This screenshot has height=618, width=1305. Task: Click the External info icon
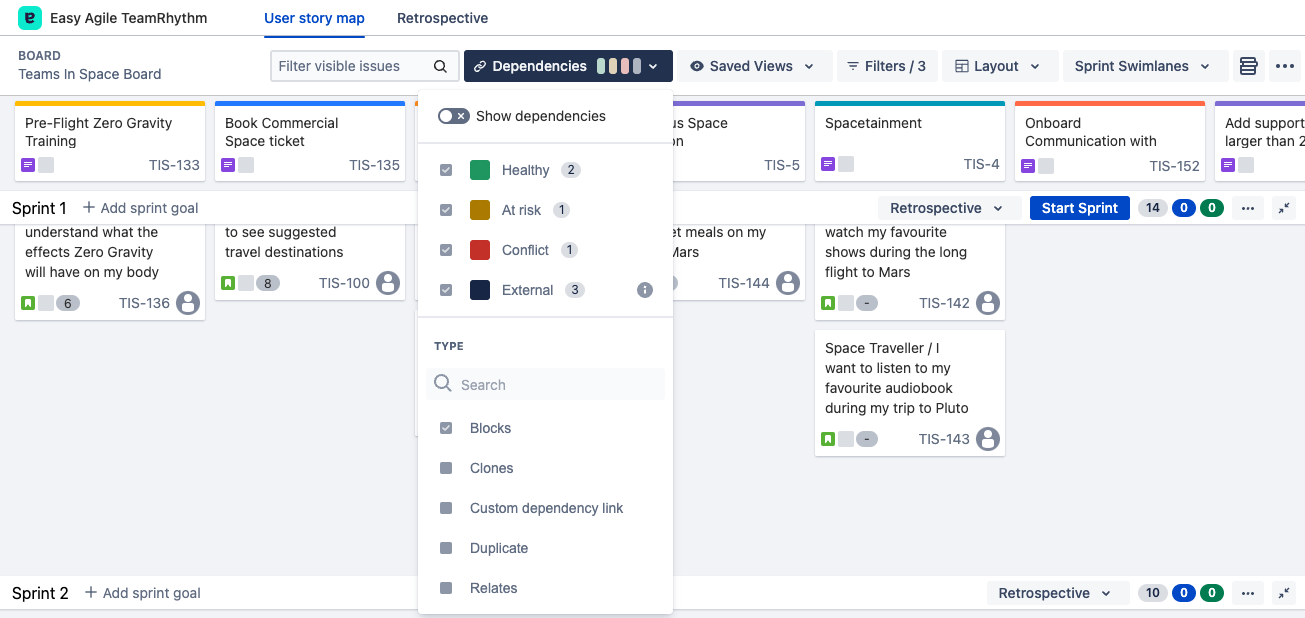[645, 290]
